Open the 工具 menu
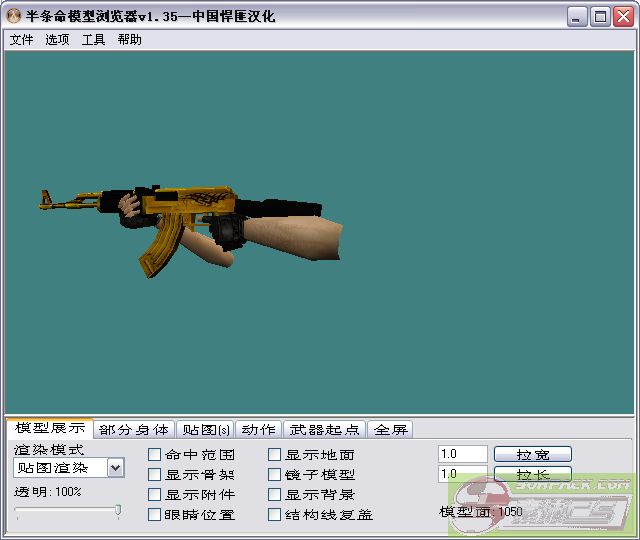640x540 pixels. pos(93,40)
